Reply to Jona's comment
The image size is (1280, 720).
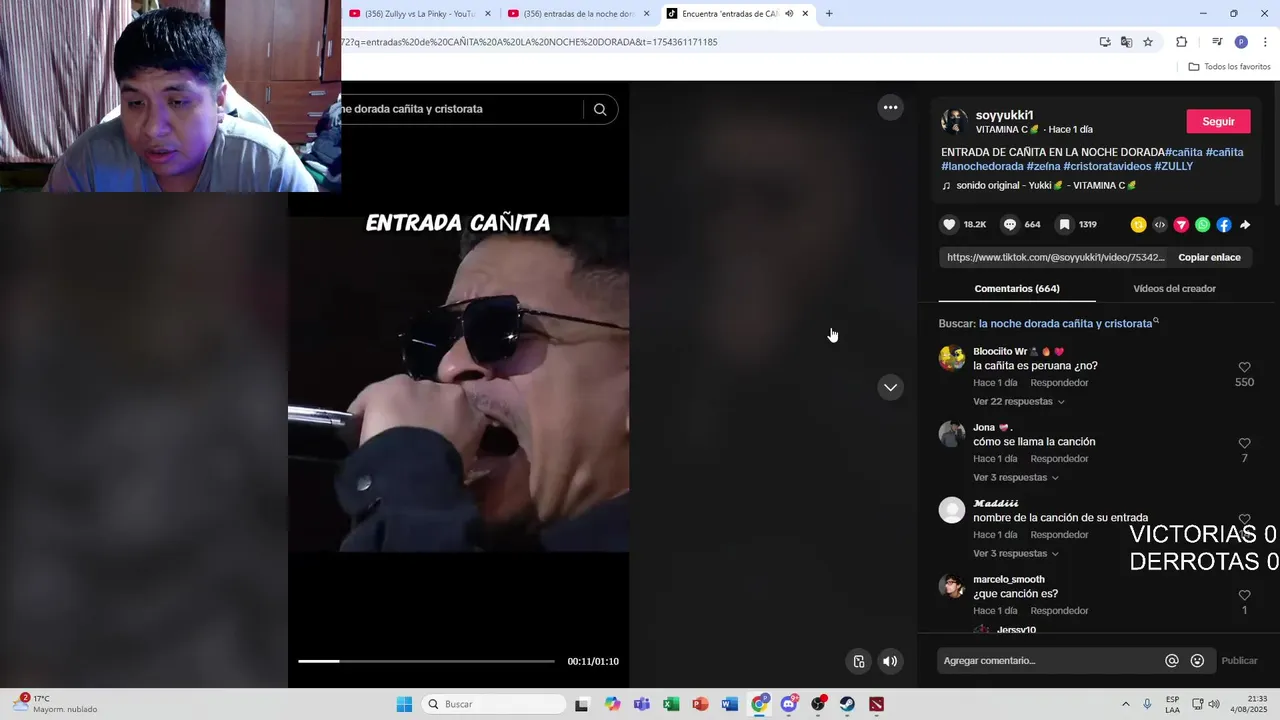[1059, 459]
